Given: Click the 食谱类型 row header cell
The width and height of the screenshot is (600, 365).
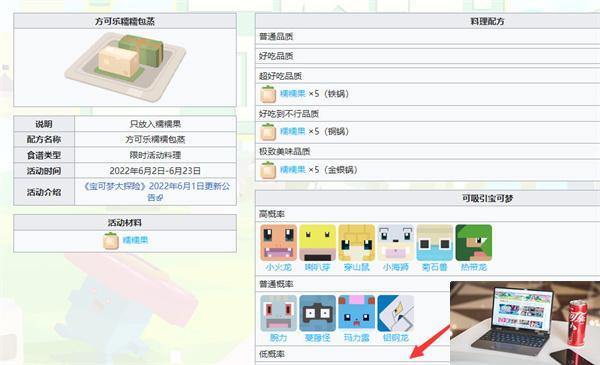Looking at the screenshot, I should [x=44, y=155].
